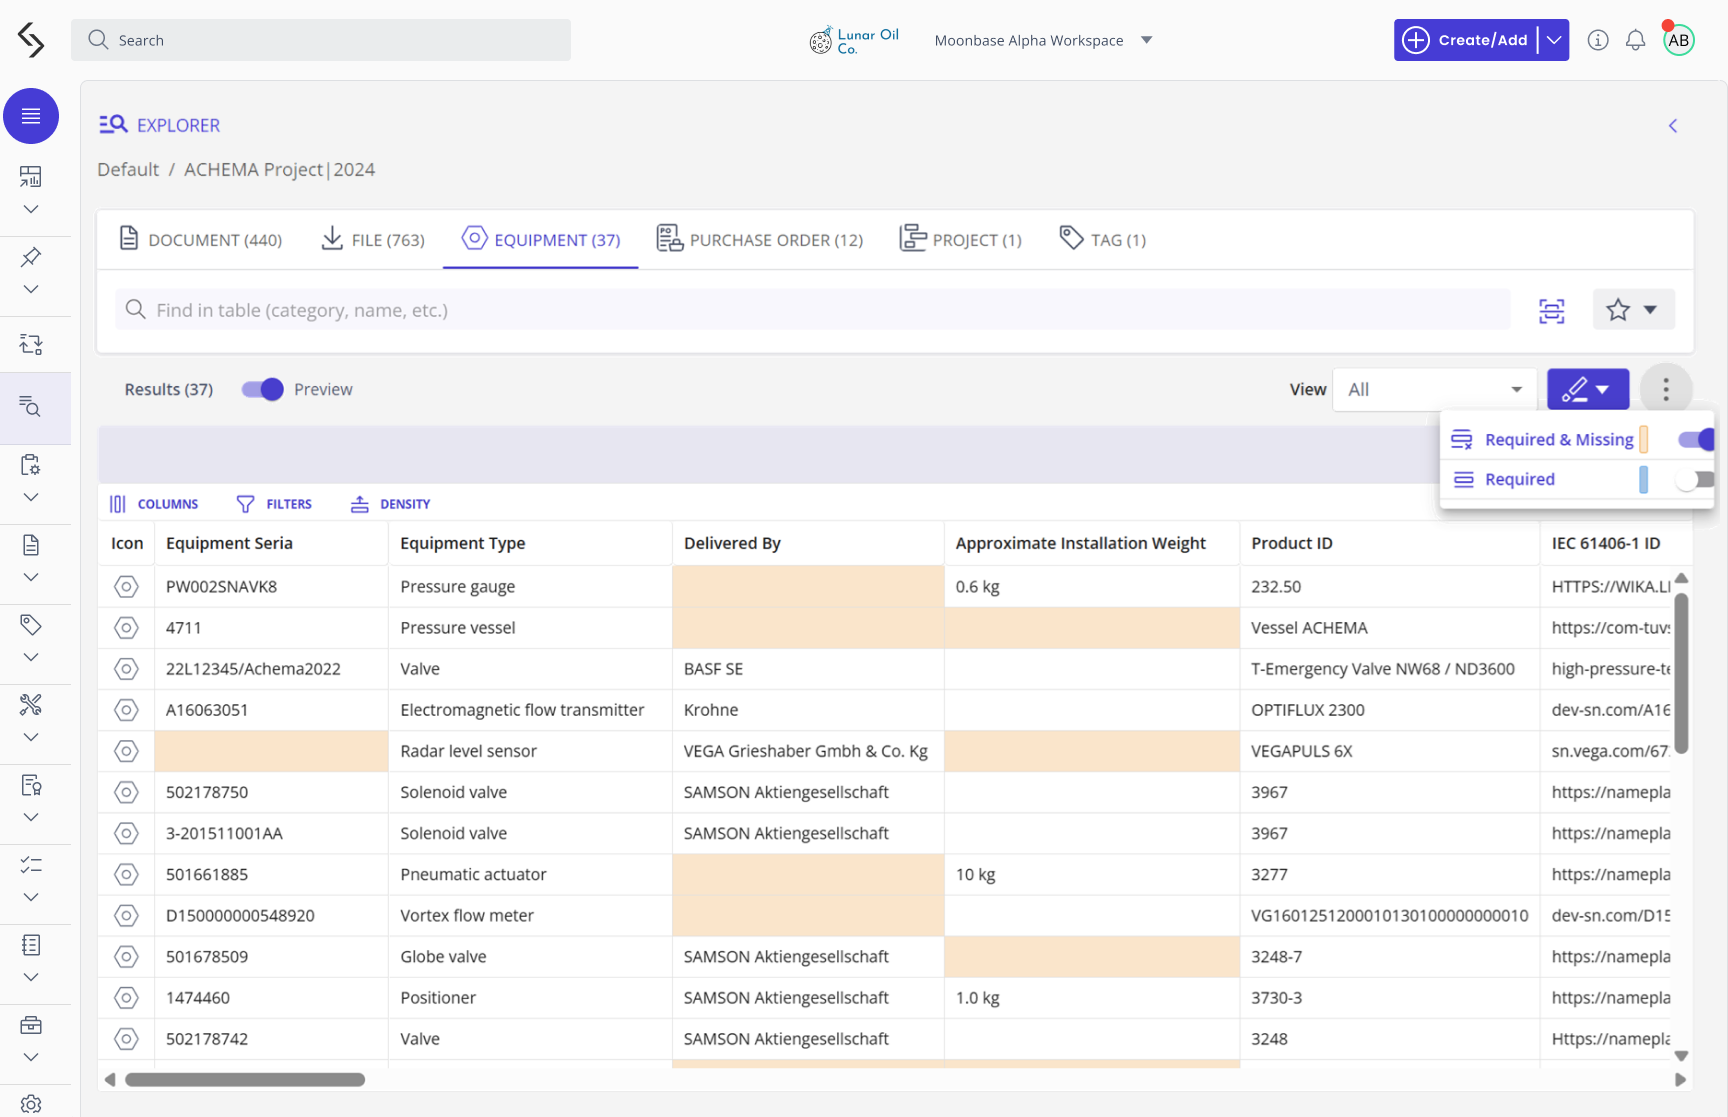Screen dimensions: 1728x1117
Task: Open the pin sidebar icon
Action: click(x=31, y=257)
